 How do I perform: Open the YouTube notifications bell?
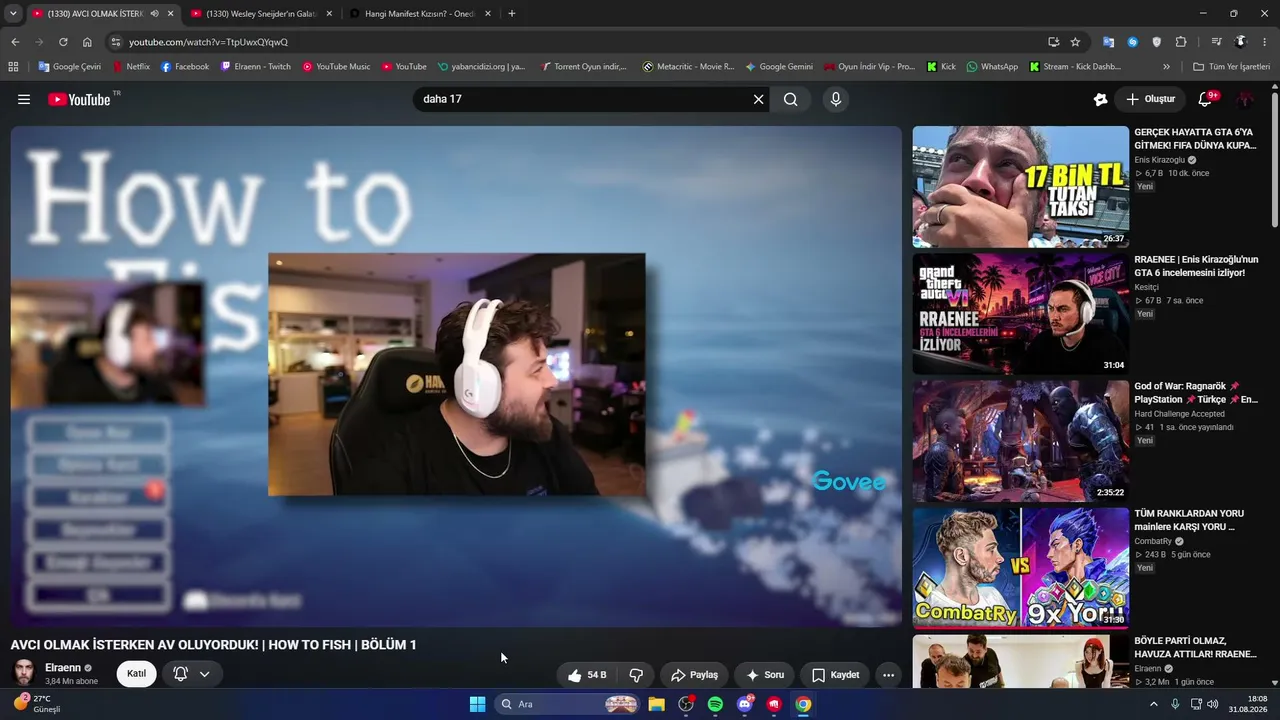(x=1207, y=99)
